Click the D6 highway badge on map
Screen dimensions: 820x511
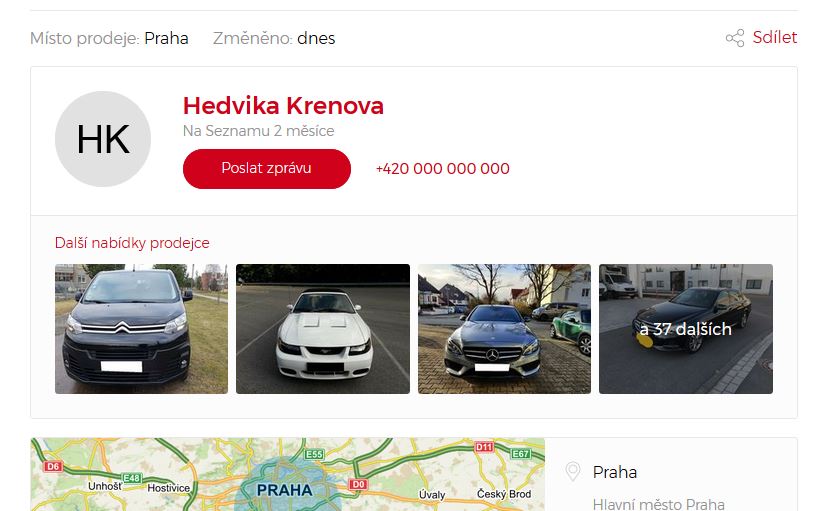tap(53, 466)
